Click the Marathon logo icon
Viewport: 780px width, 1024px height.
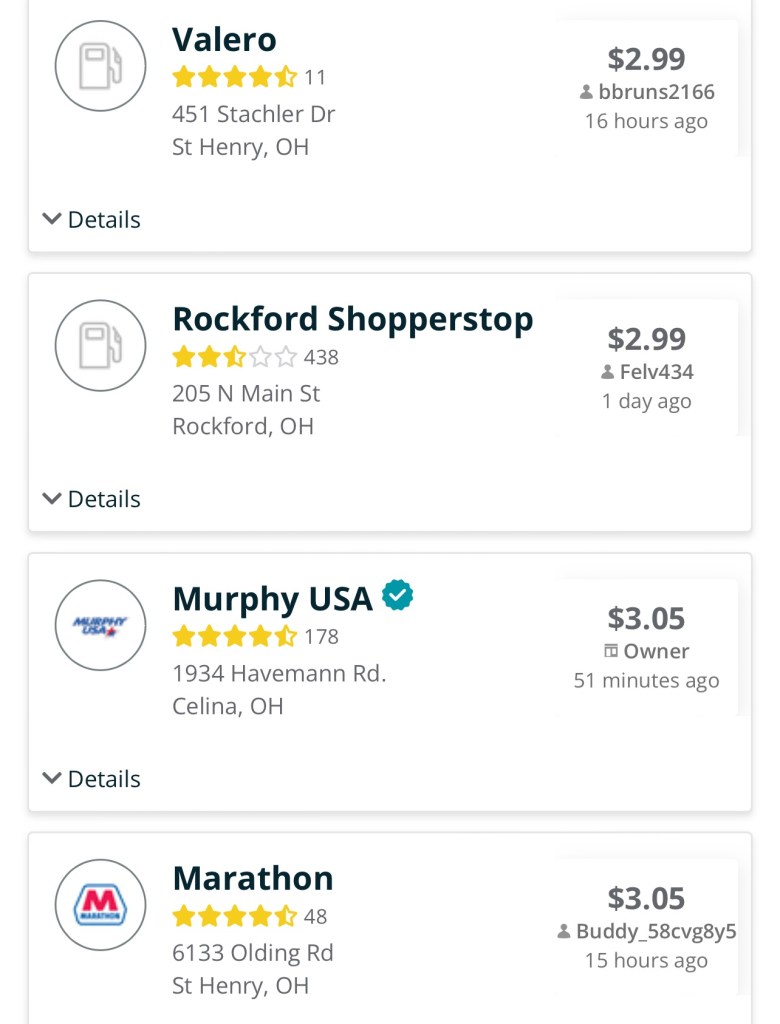(100, 905)
